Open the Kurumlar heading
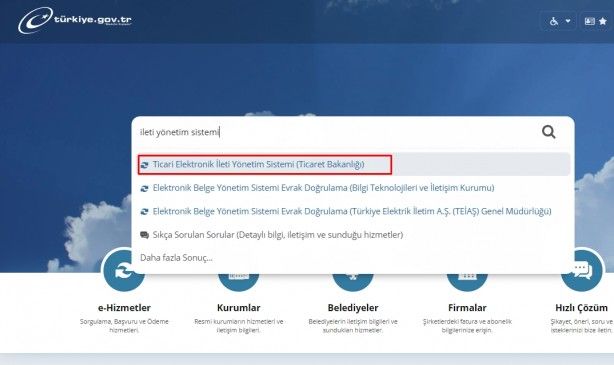614x365 pixels. (x=238, y=308)
